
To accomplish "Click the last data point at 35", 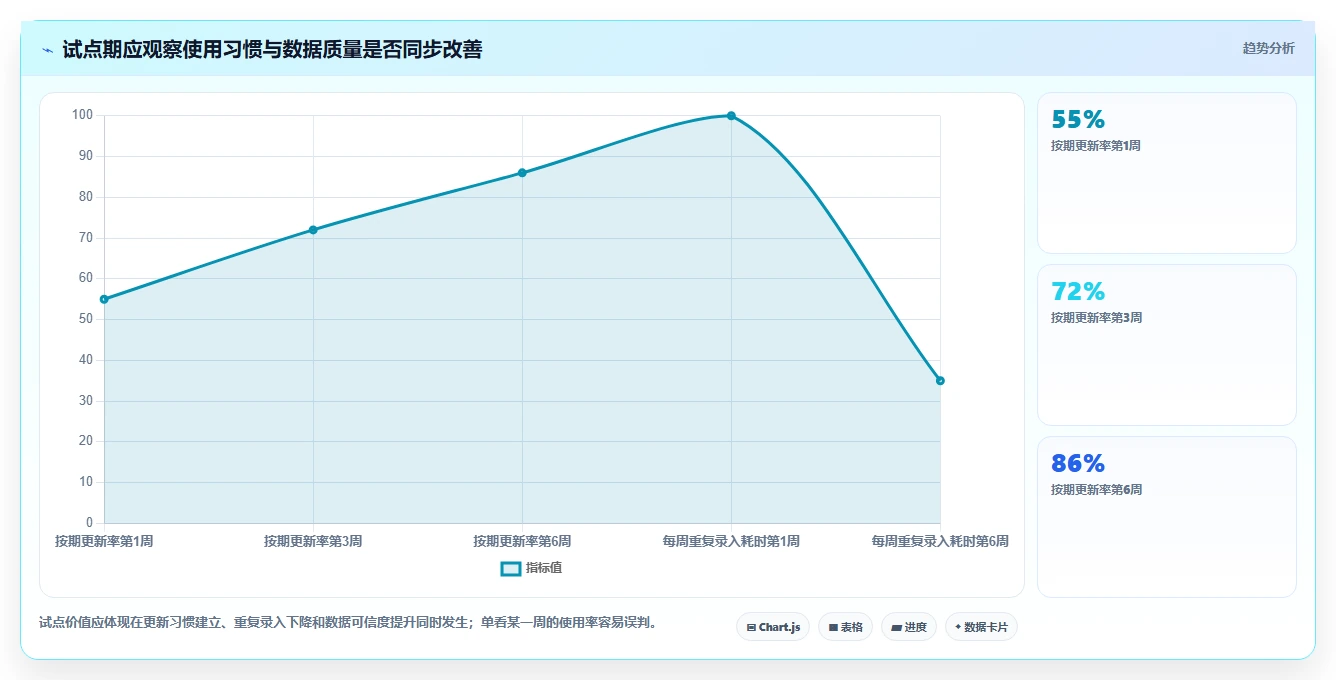I will [940, 381].
